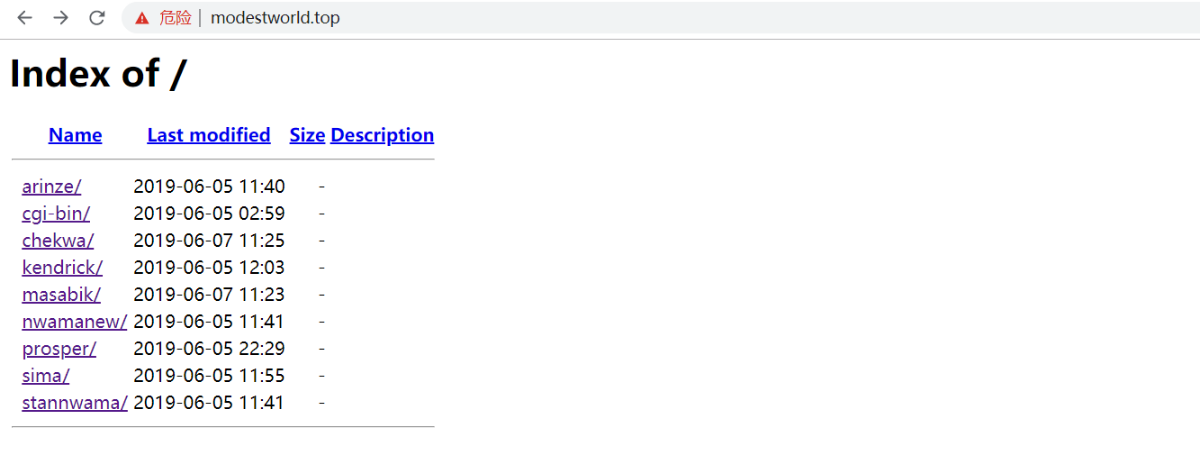Open the nwamanew/ folder link
1200x473 pixels.
[x=74, y=321]
